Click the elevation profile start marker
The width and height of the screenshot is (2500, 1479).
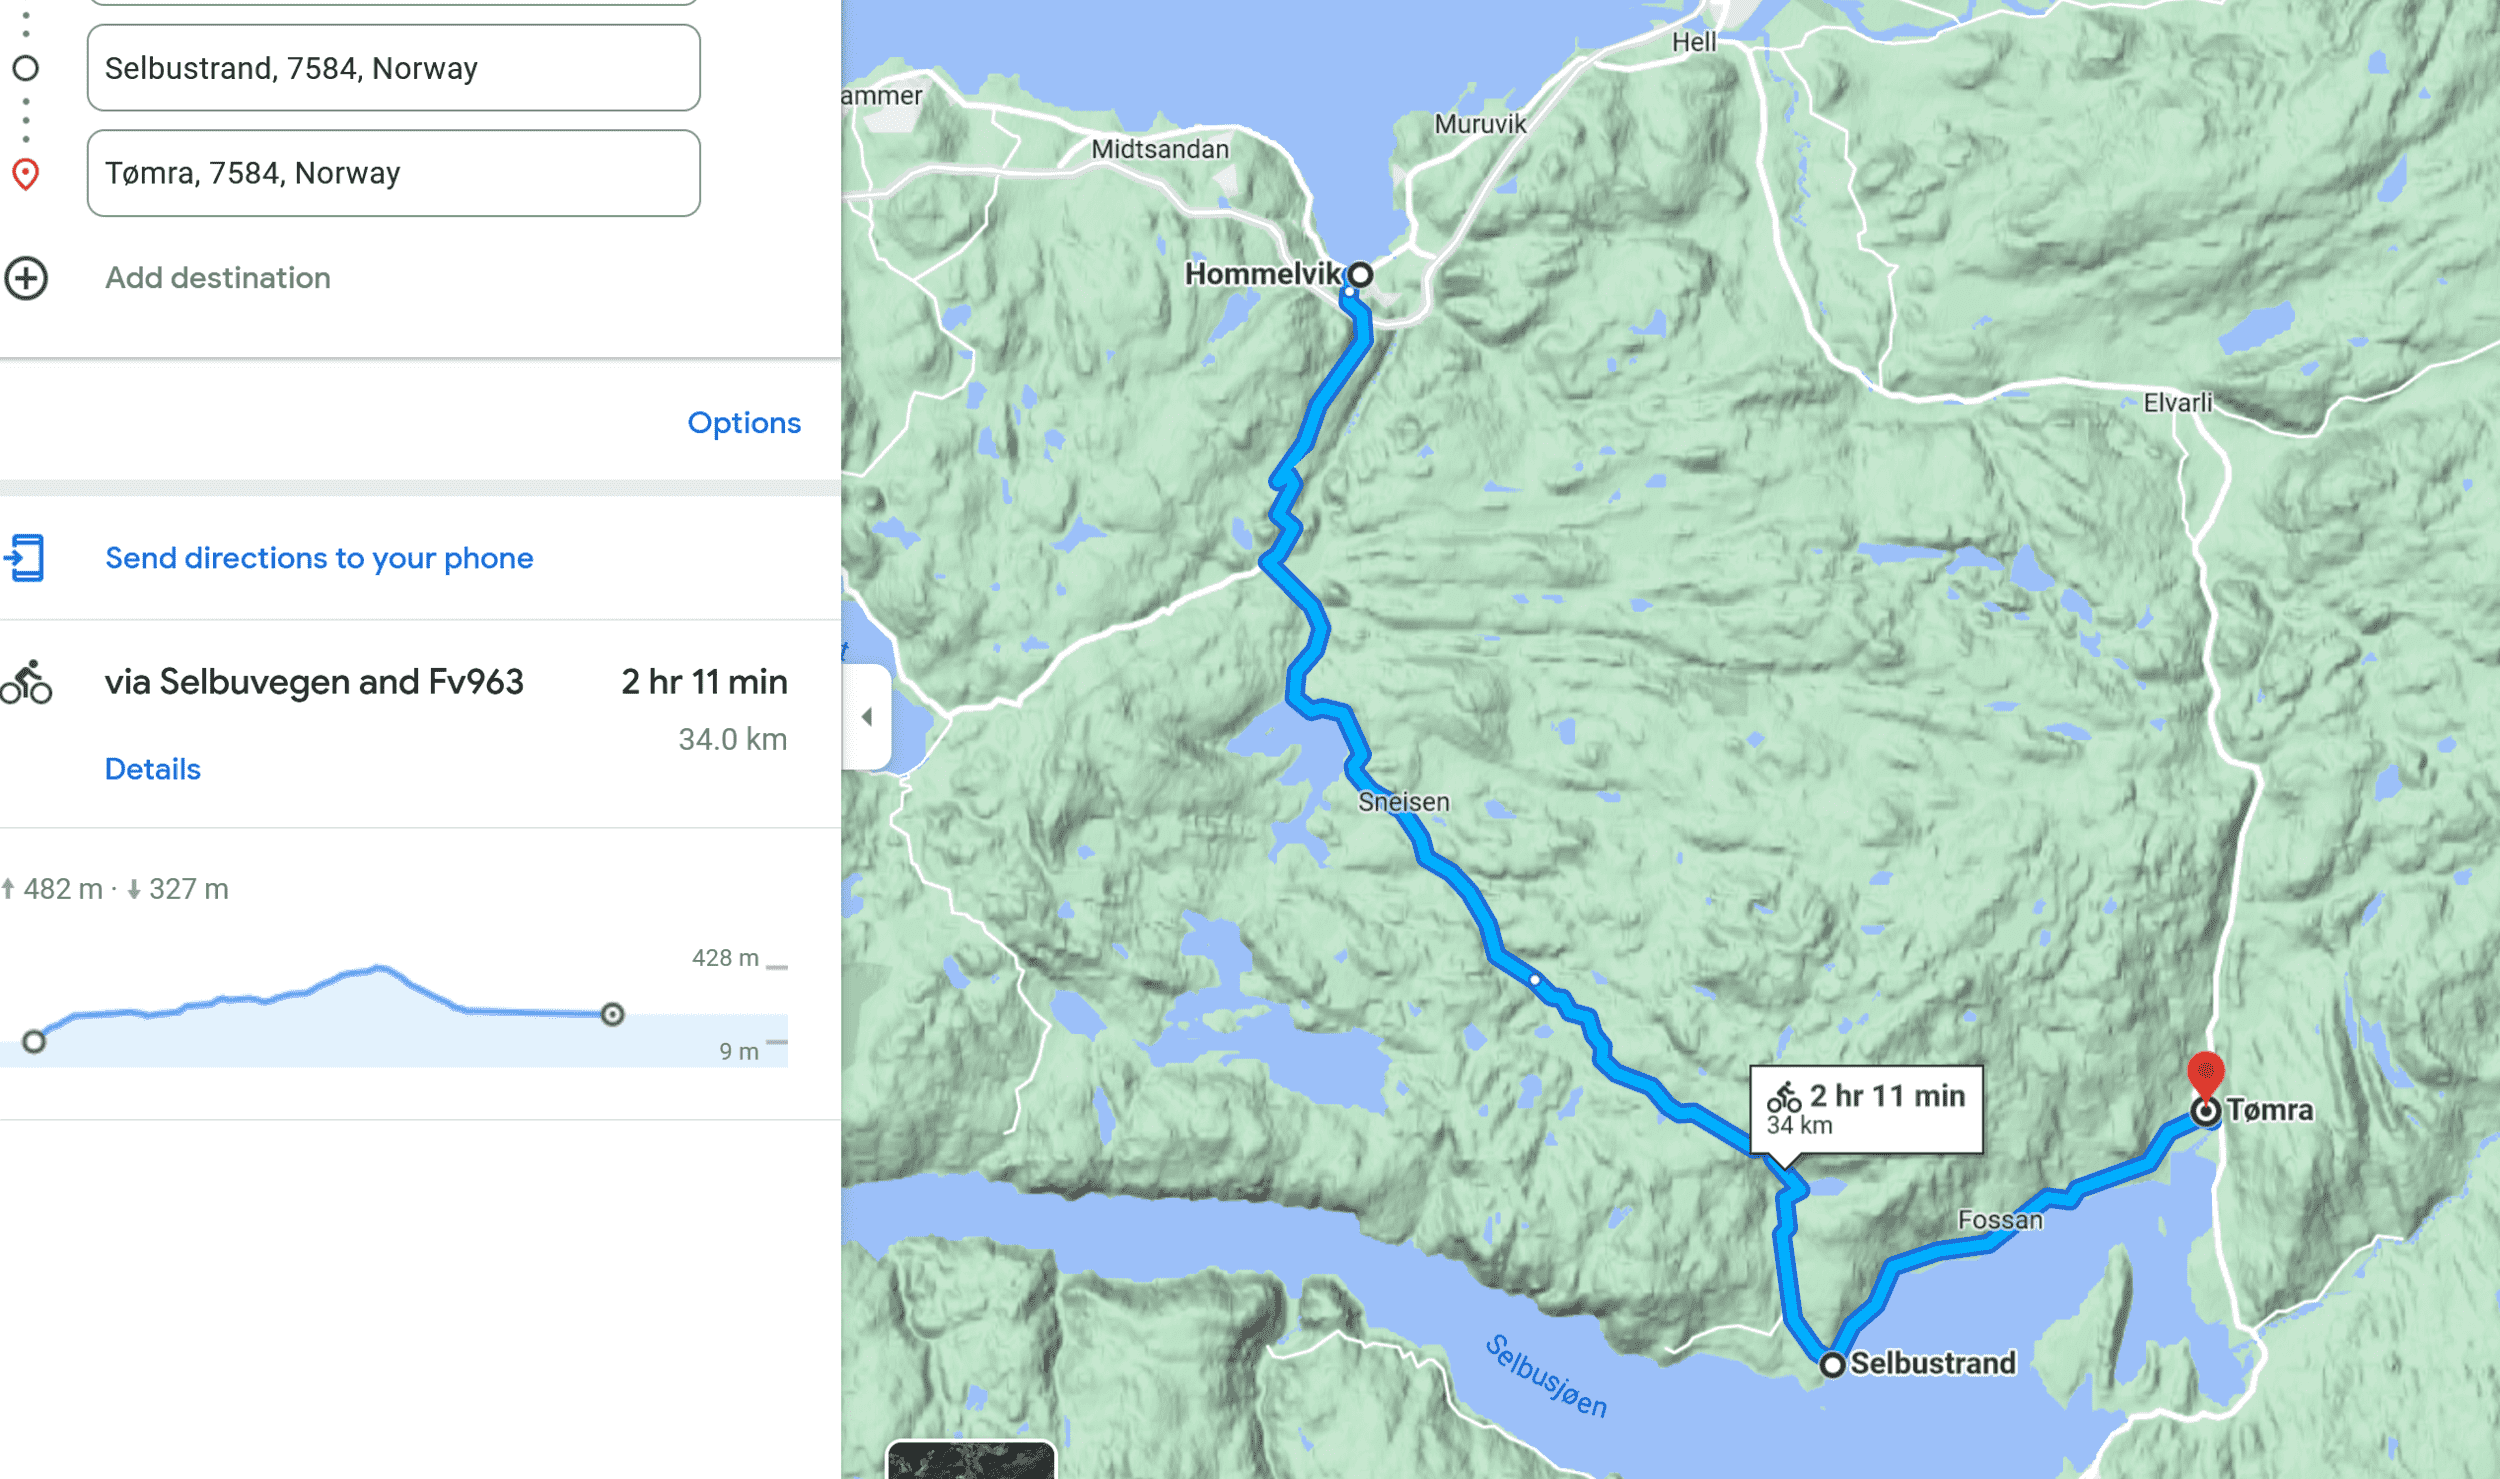(34, 1042)
